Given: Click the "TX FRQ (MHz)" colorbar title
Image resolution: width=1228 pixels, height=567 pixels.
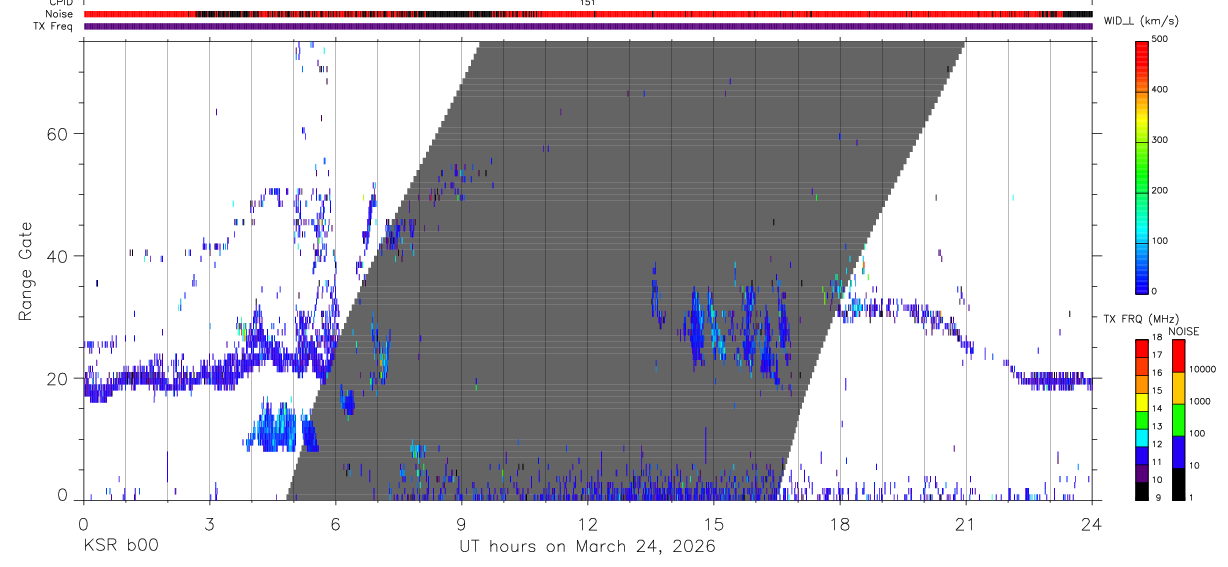Looking at the screenshot, I should [x=1141, y=319].
